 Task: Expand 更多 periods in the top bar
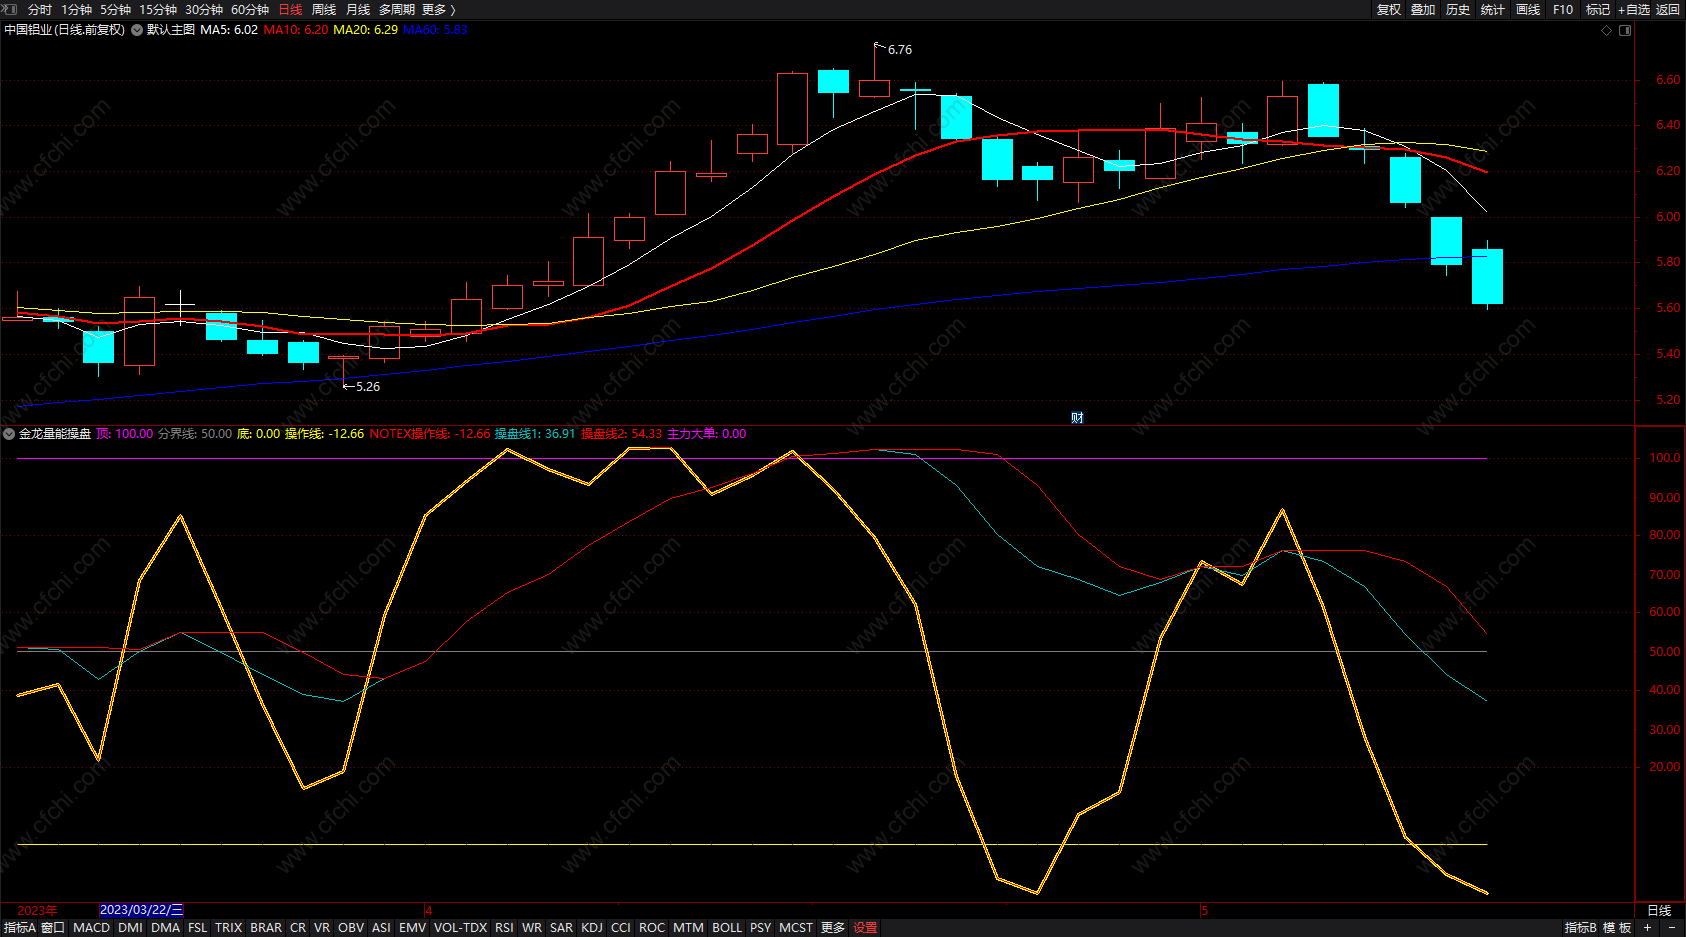pos(438,10)
